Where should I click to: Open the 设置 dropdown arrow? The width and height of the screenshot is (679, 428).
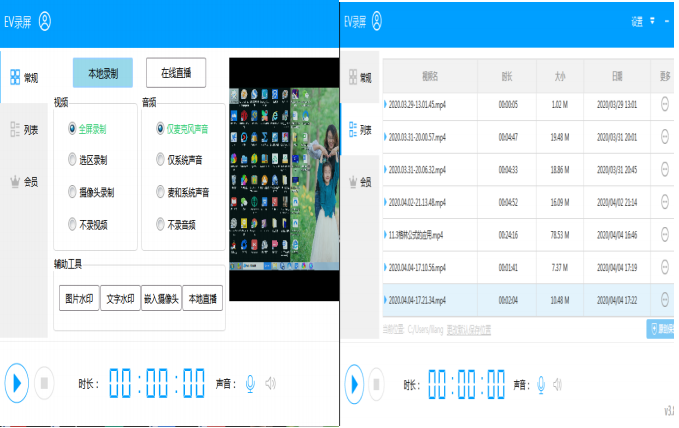pos(653,20)
